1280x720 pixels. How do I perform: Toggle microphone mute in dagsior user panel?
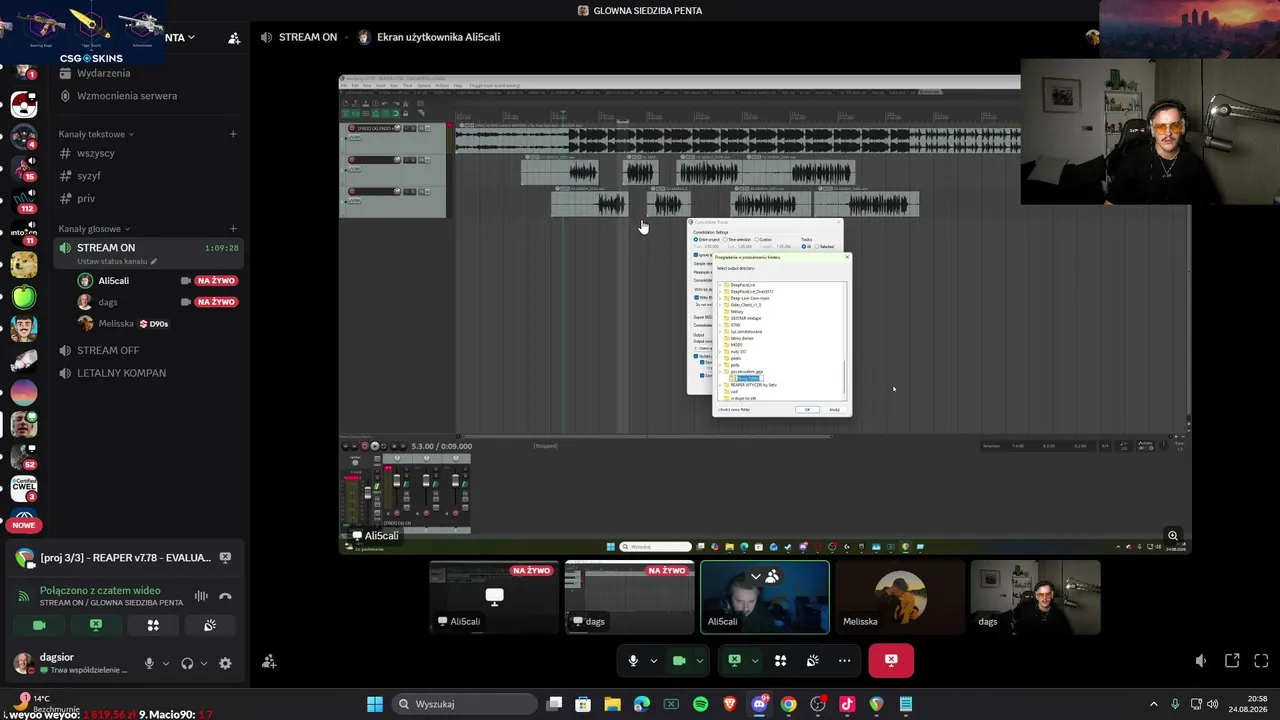149,663
